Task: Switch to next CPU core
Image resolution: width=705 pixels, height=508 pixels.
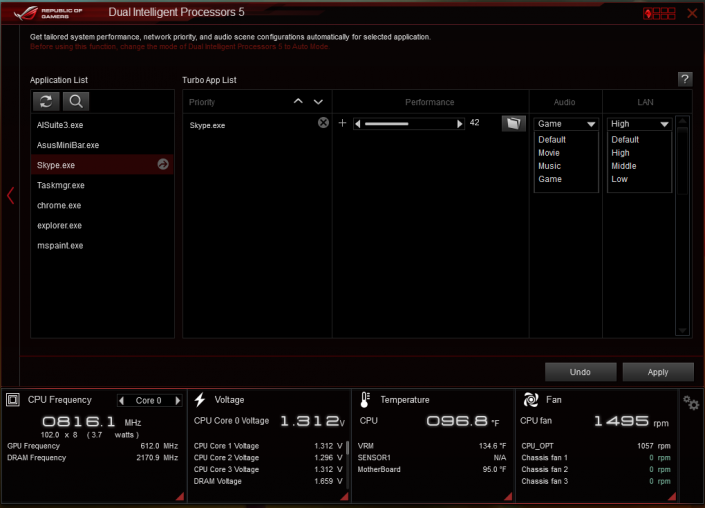Action: (178, 400)
